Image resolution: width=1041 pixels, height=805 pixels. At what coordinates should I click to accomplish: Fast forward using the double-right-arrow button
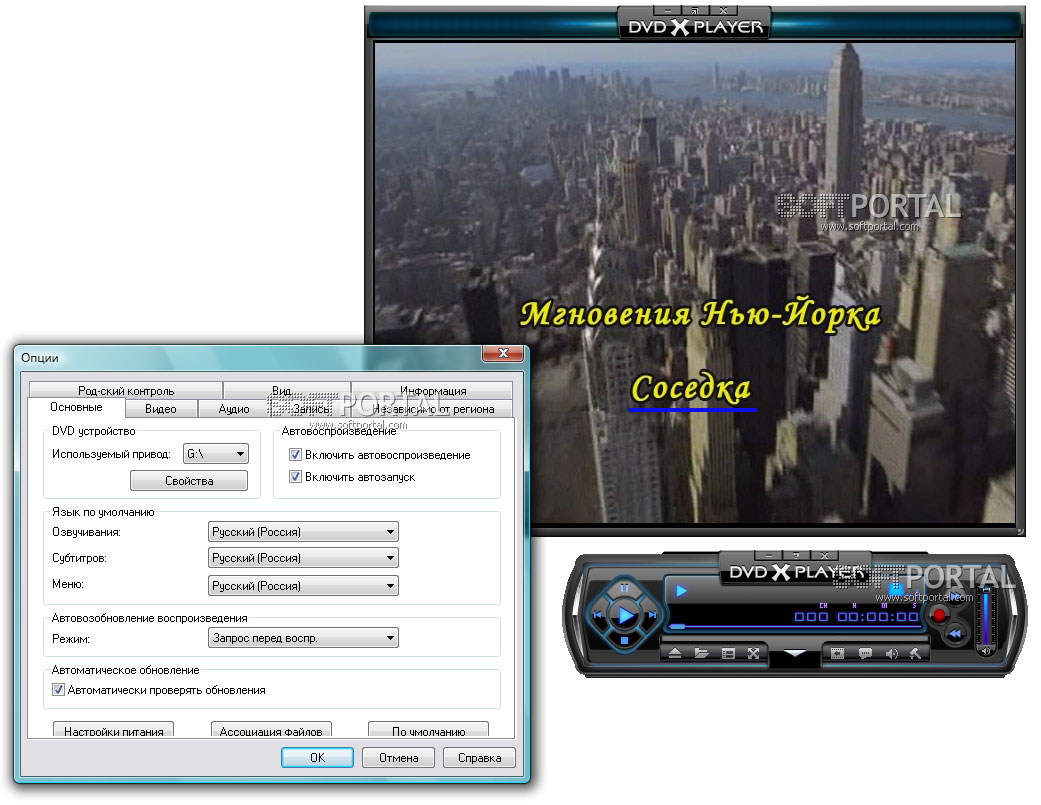coord(955,595)
